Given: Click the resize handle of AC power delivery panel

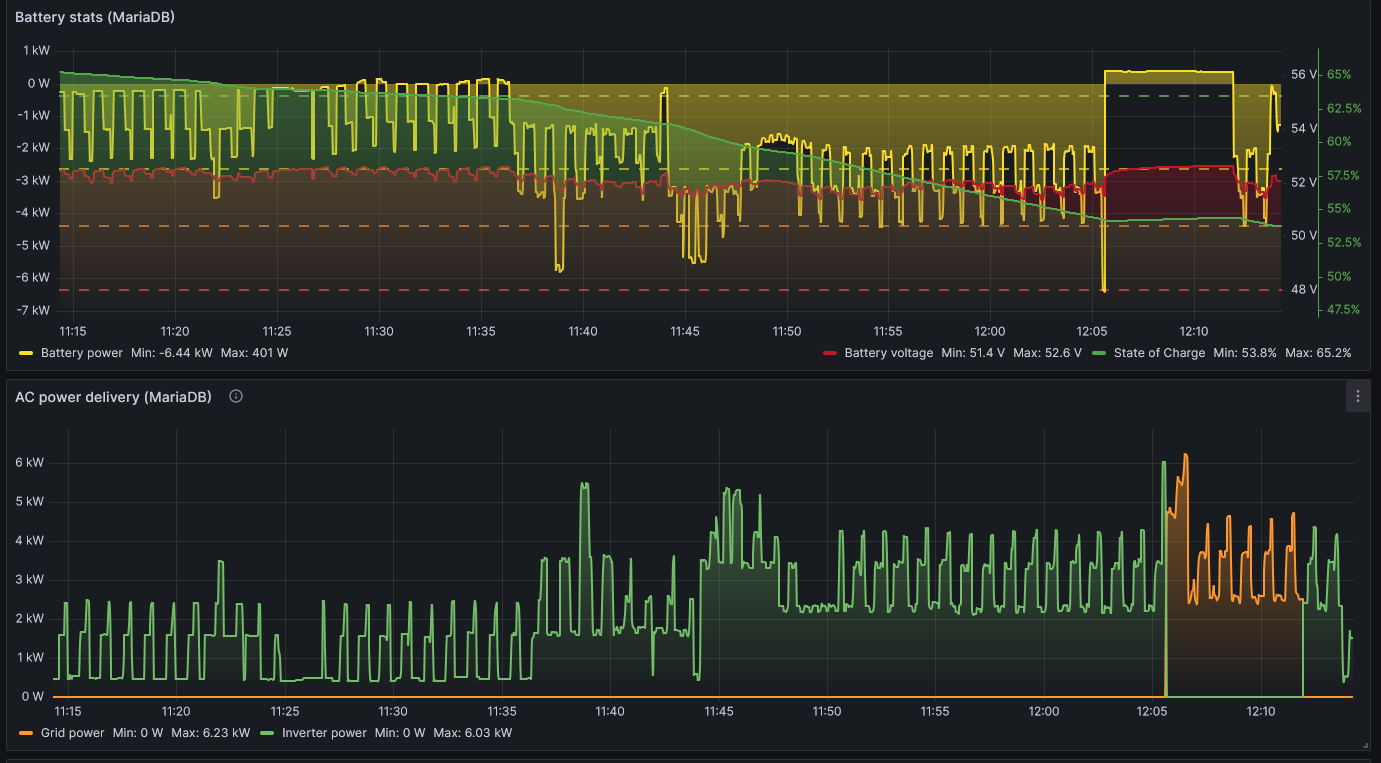Looking at the screenshot, I should [1366, 745].
